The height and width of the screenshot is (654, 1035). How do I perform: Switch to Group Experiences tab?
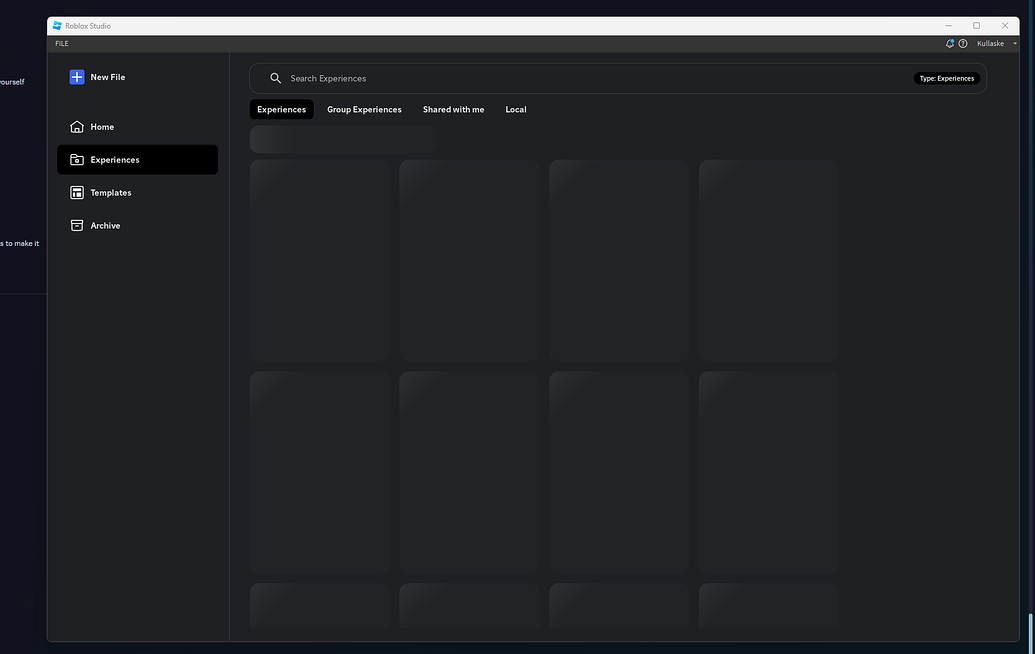pos(364,110)
